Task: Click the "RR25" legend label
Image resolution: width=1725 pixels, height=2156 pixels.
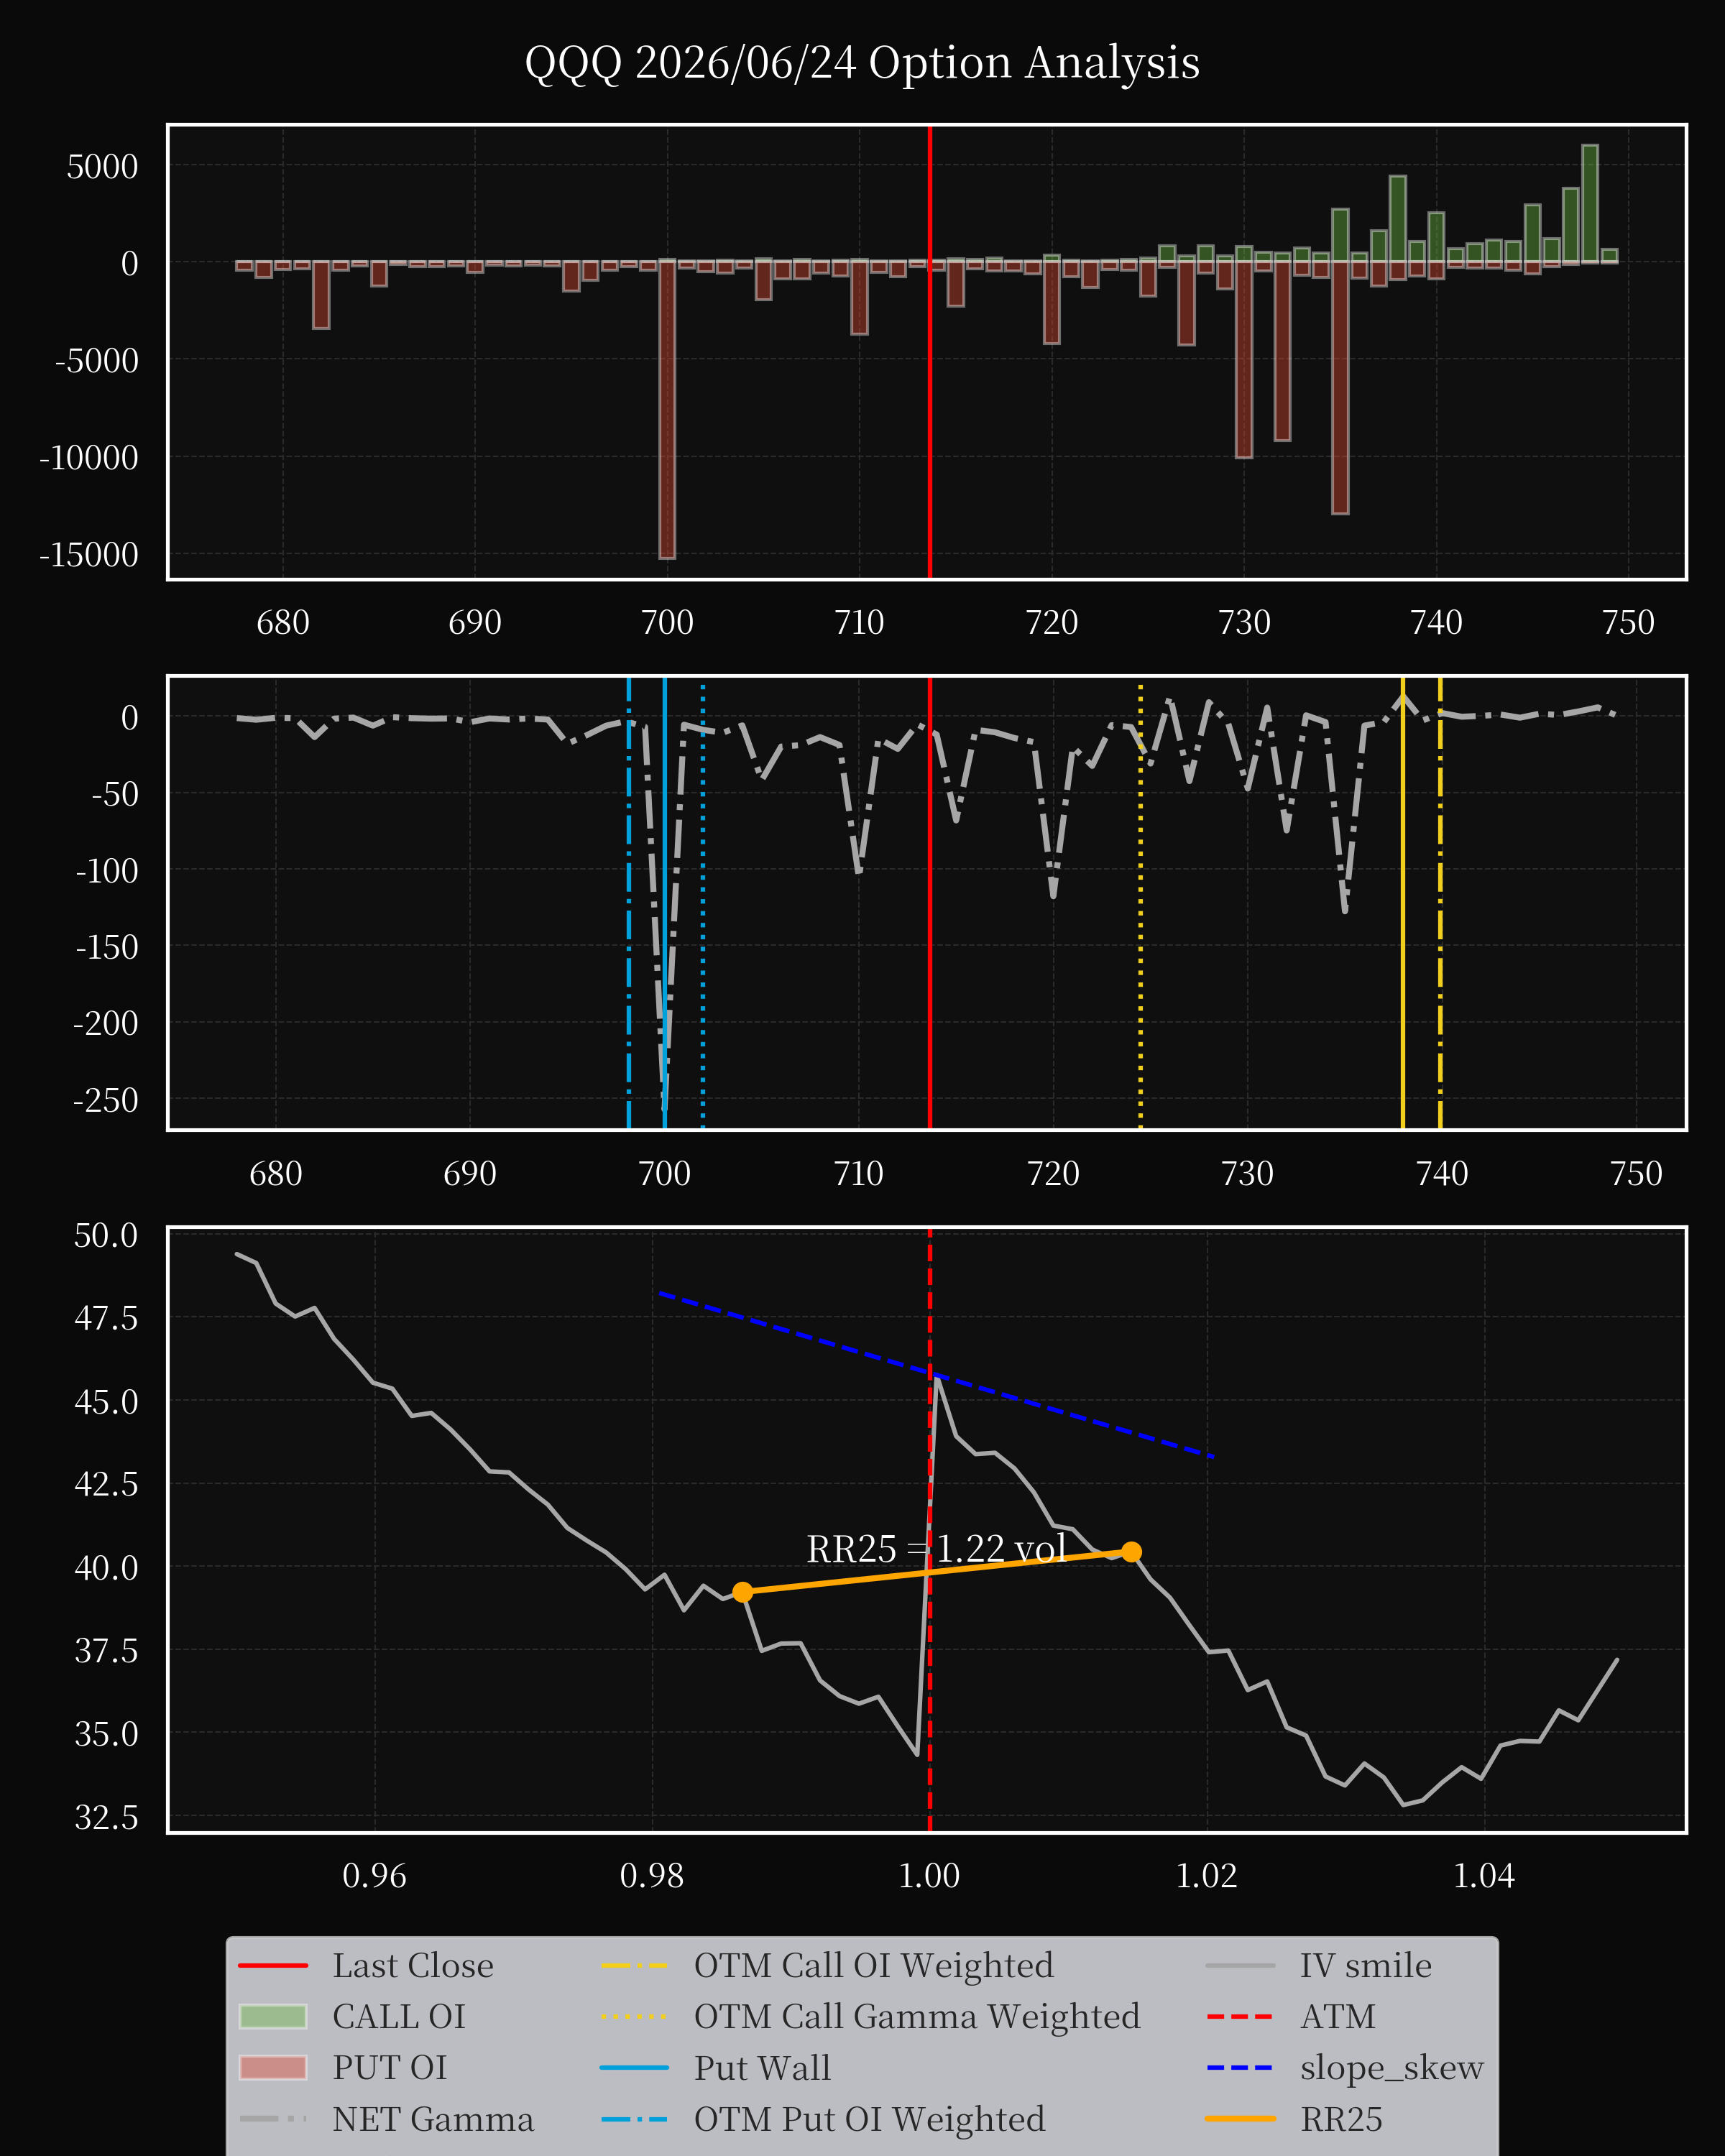Action: pos(1341,2118)
